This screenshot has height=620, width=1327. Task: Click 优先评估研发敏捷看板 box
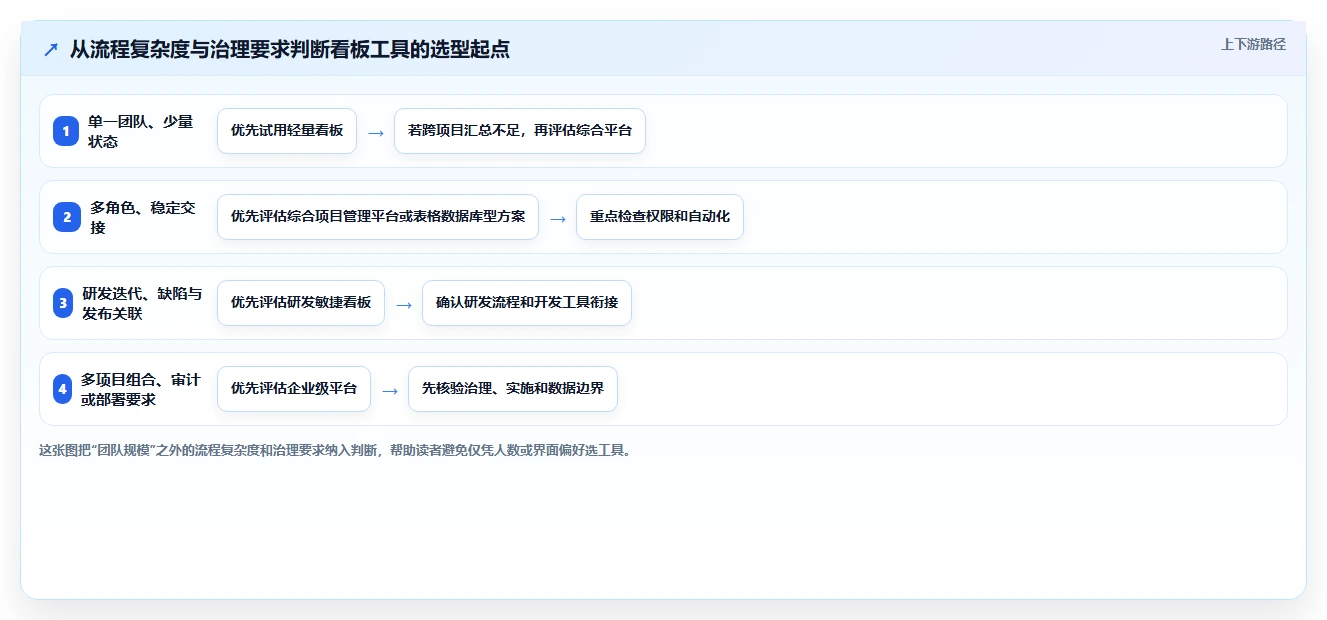pos(301,303)
